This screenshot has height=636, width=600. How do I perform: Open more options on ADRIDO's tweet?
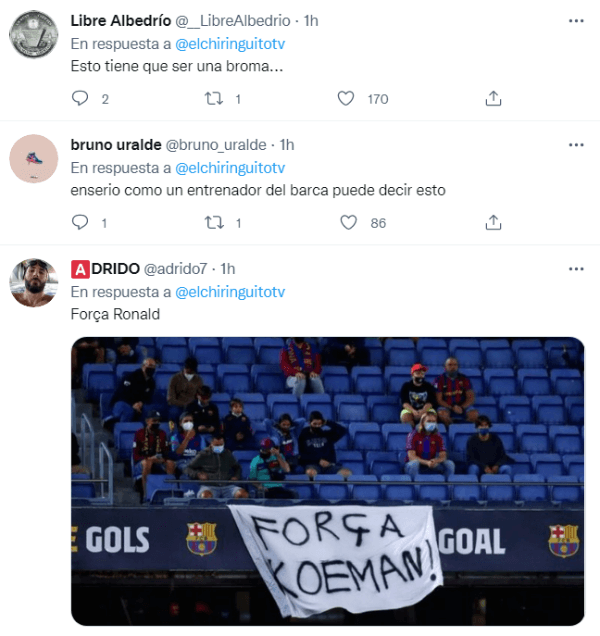[576, 269]
